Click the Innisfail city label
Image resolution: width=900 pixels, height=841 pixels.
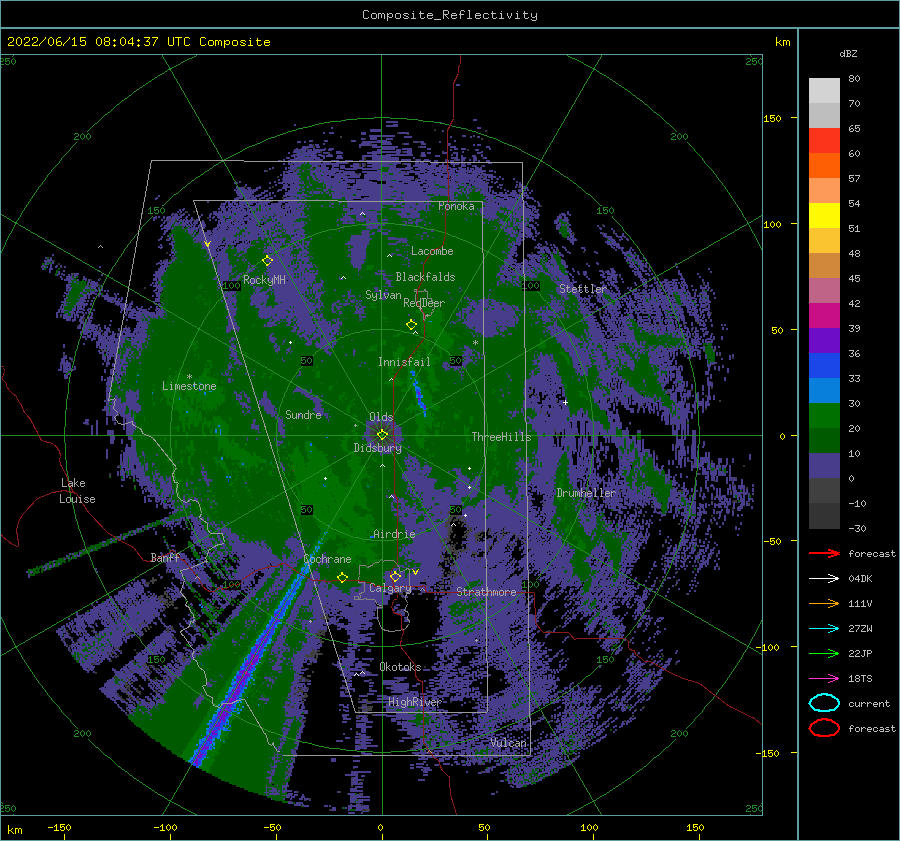tap(404, 362)
